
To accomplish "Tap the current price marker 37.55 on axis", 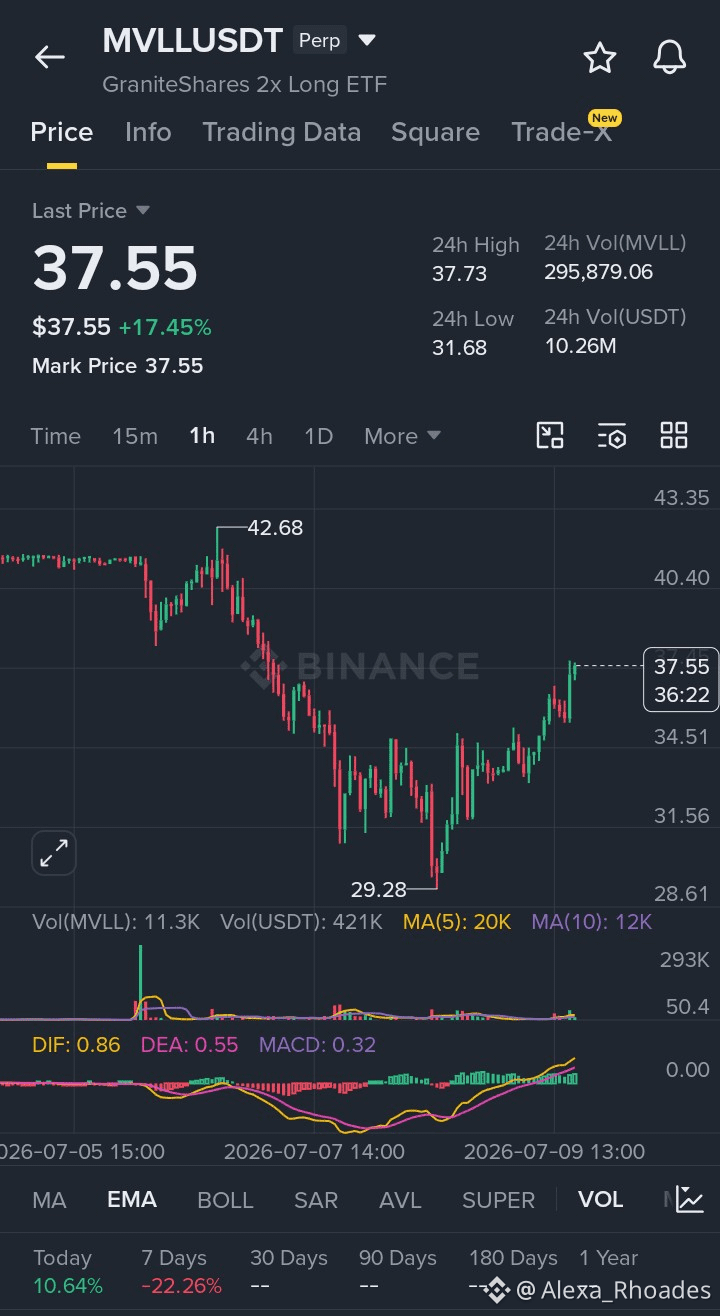I will pyautogui.click(x=681, y=680).
